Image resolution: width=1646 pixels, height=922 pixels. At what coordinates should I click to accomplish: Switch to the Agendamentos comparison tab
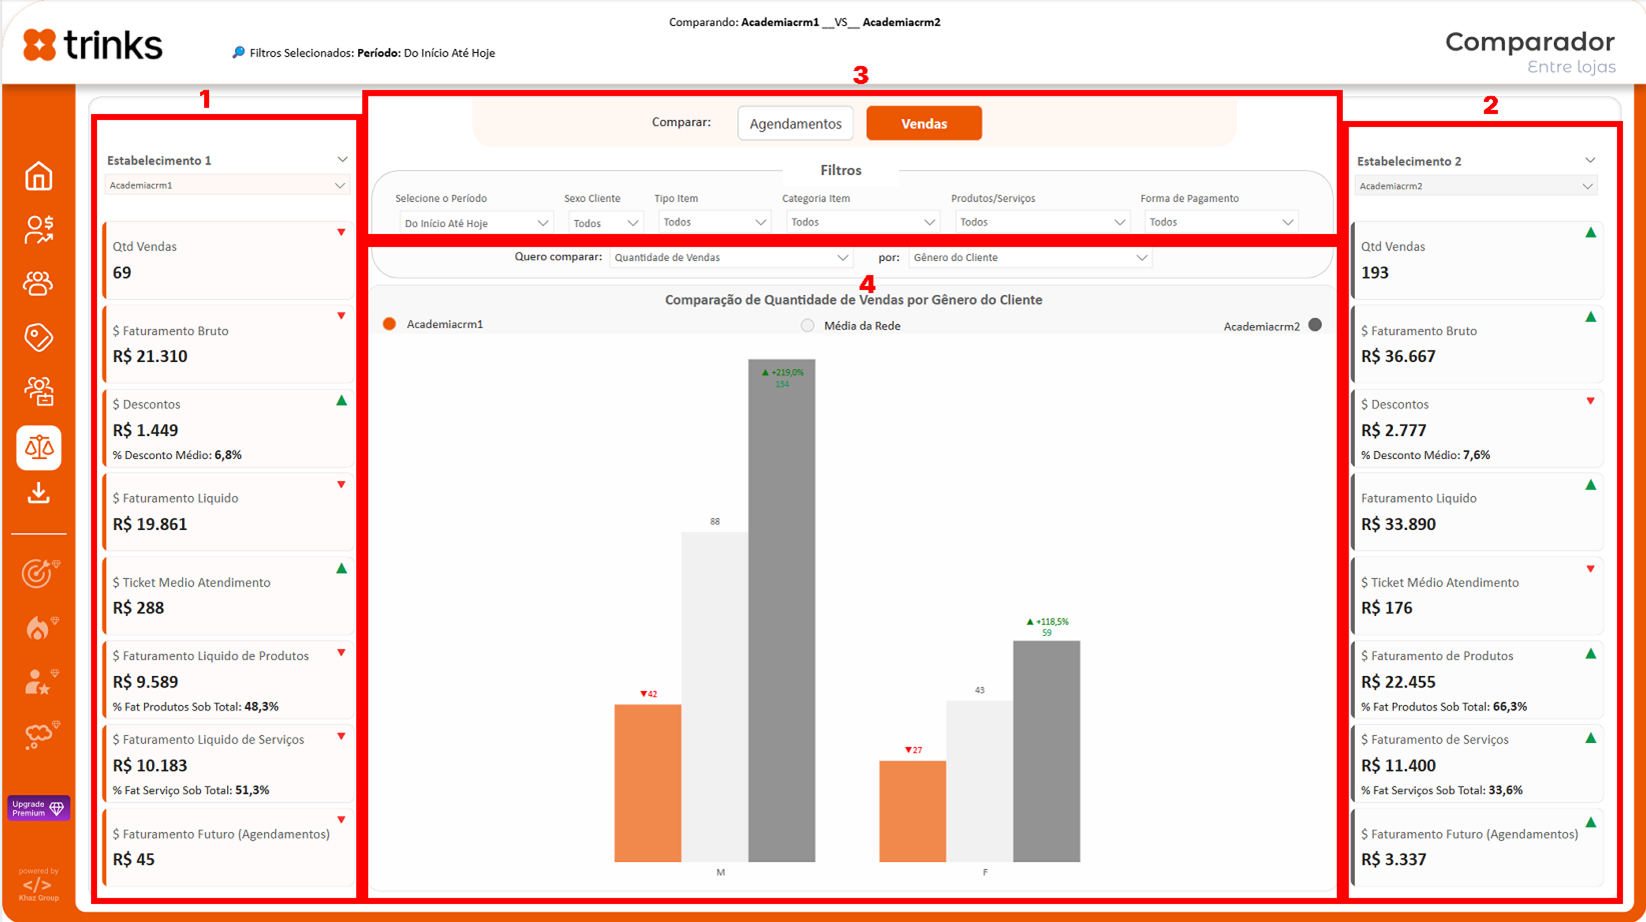(x=795, y=124)
